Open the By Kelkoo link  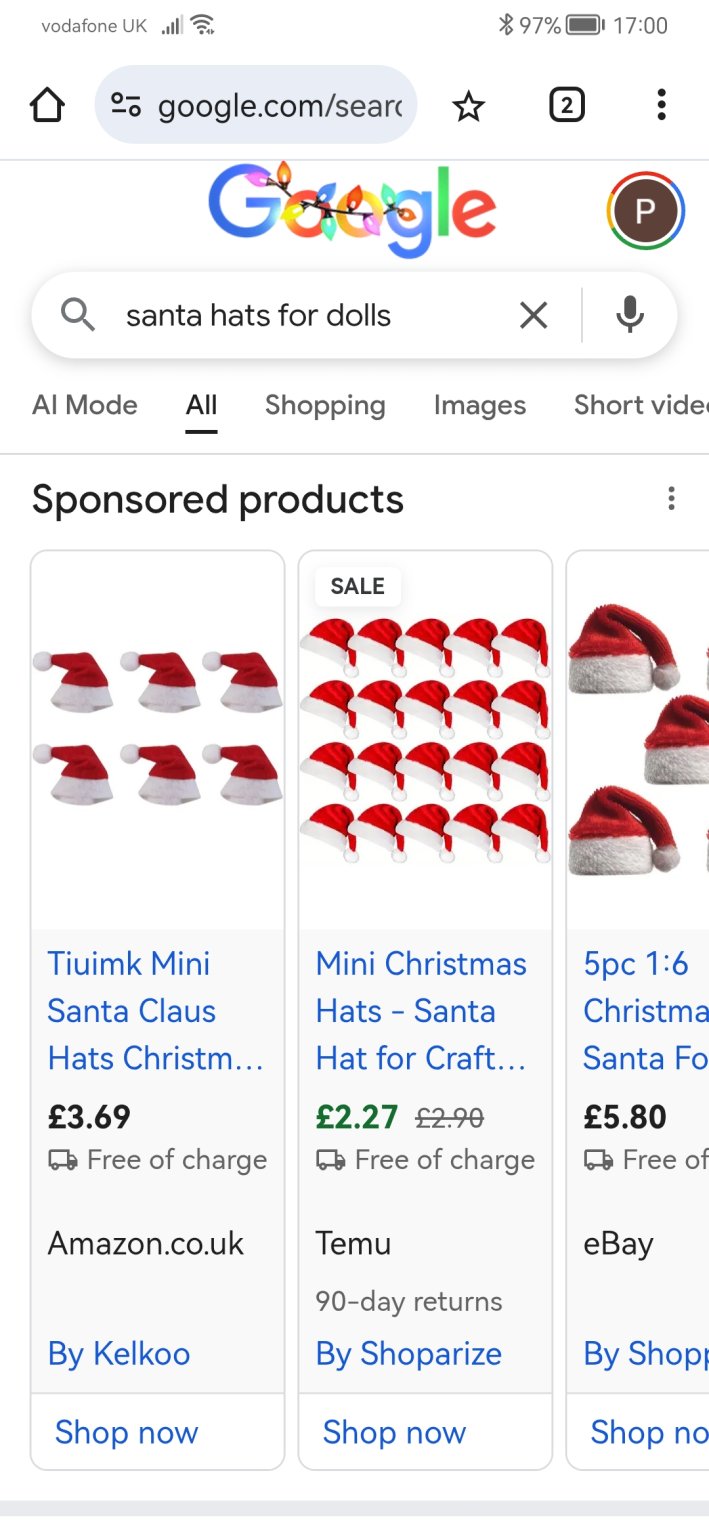coord(119,1354)
